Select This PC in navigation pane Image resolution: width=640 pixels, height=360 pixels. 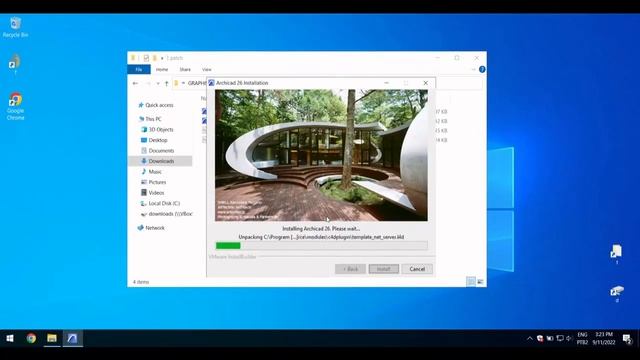click(150, 119)
